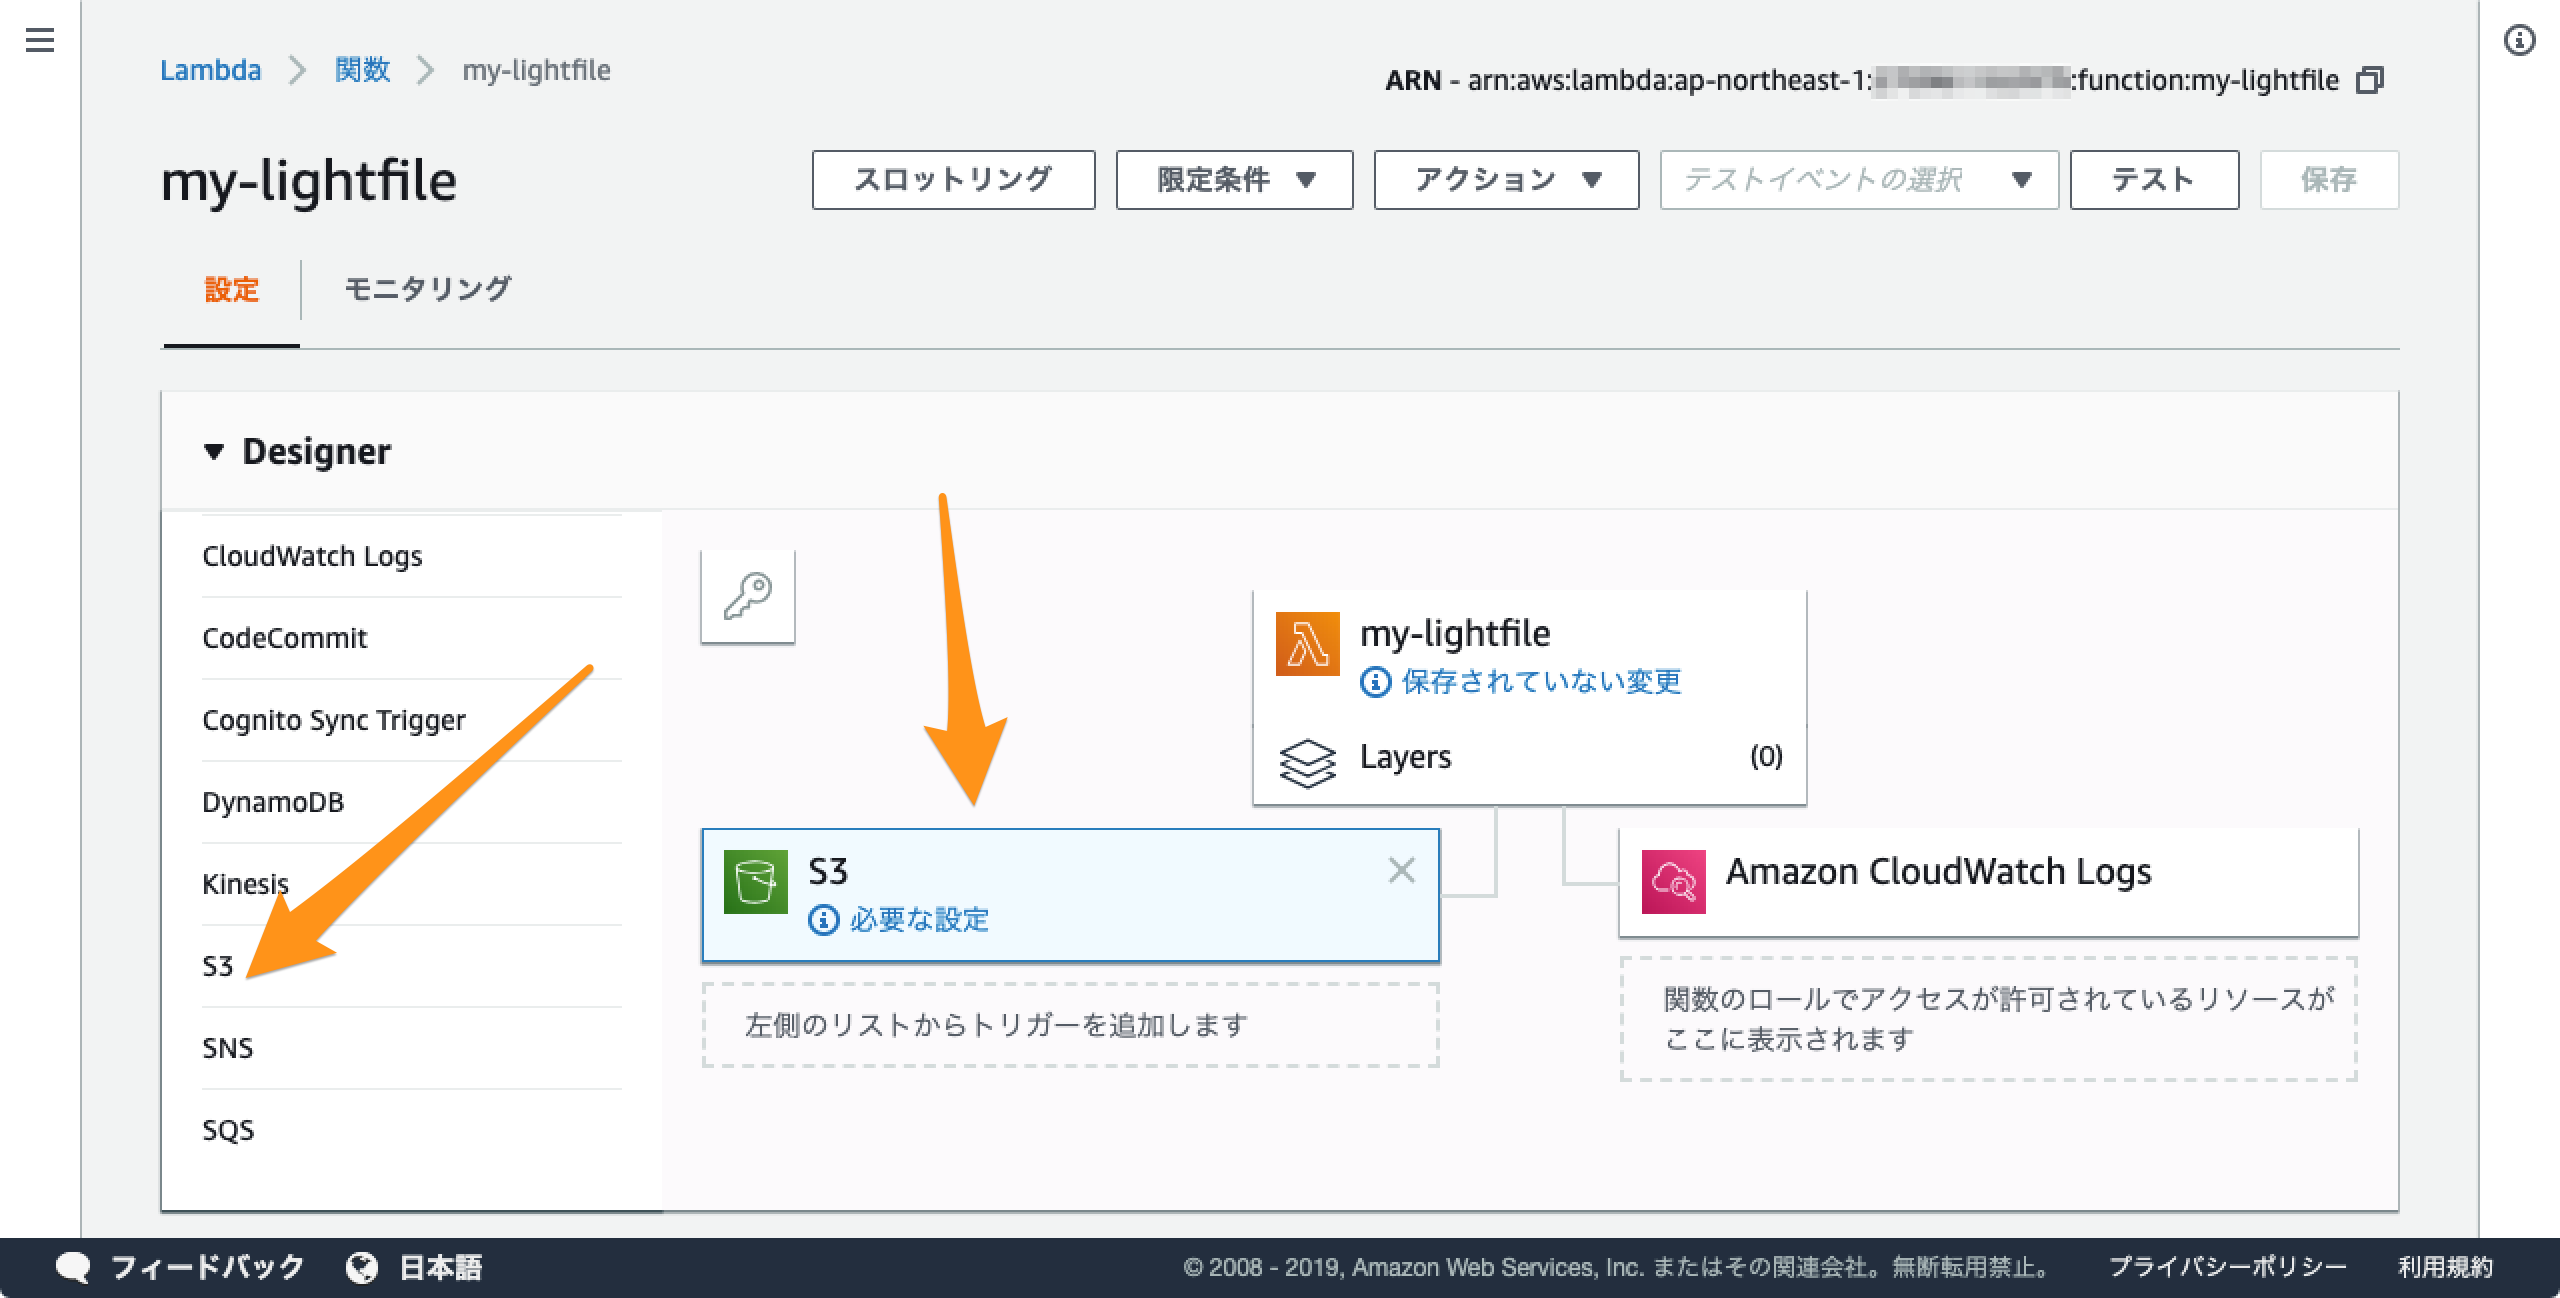The image size is (2560, 1298).
Task: Open the 利用規約 link
Action: (2445, 1268)
